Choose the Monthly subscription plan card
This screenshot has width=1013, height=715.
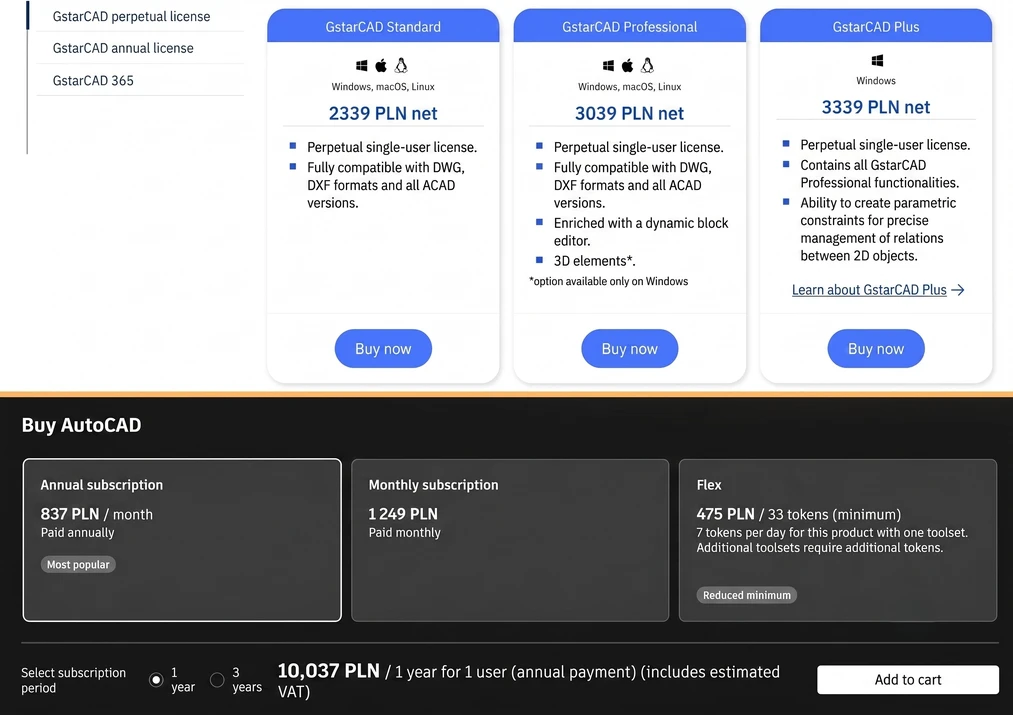[510, 540]
